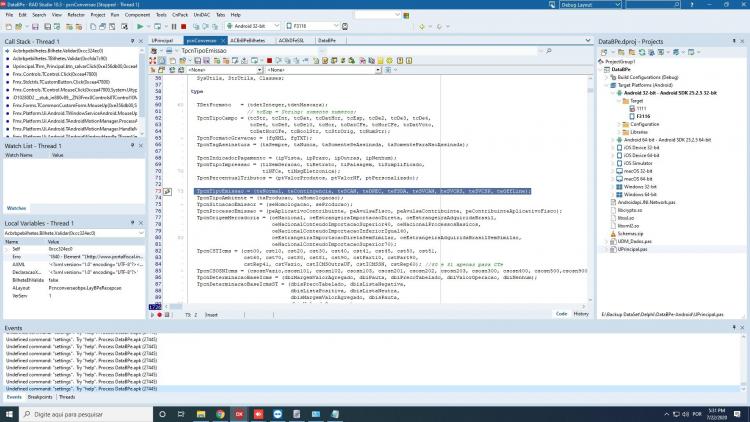The width and height of the screenshot is (750, 422).
Task: Open the editor tab list chevron
Action: [x=588, y=41]
